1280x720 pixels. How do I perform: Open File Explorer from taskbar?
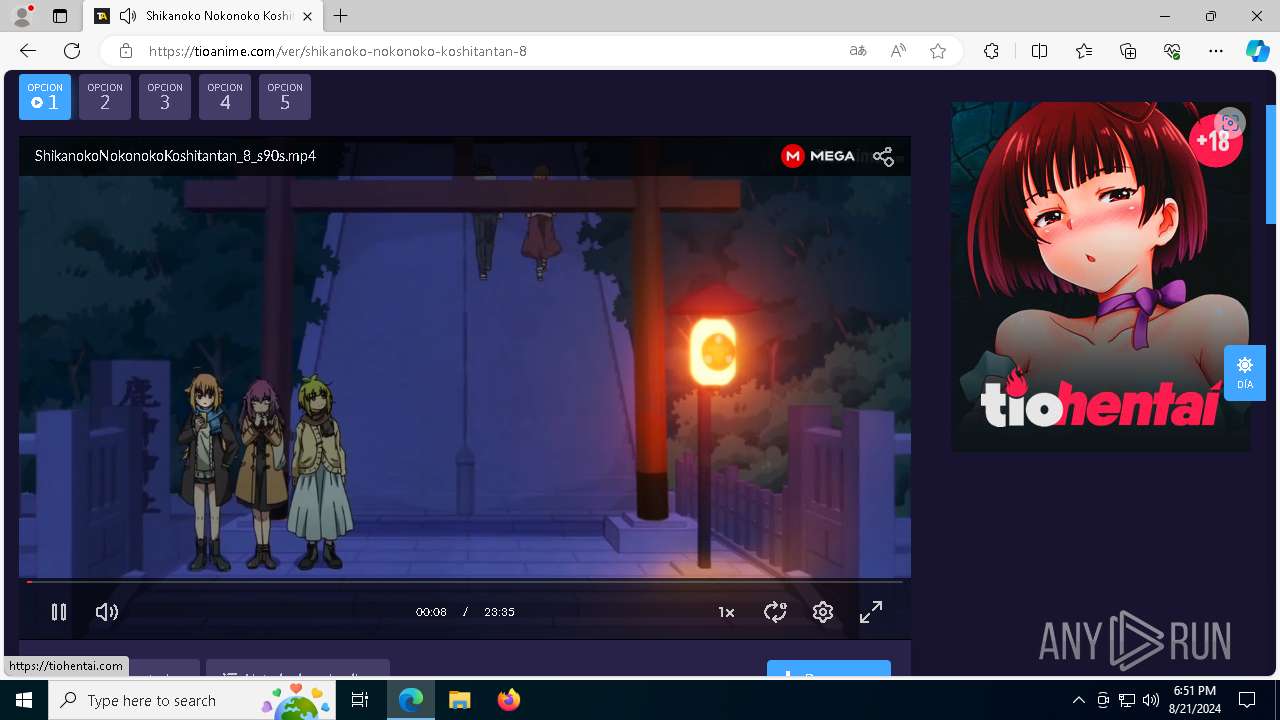pos(459,700)
